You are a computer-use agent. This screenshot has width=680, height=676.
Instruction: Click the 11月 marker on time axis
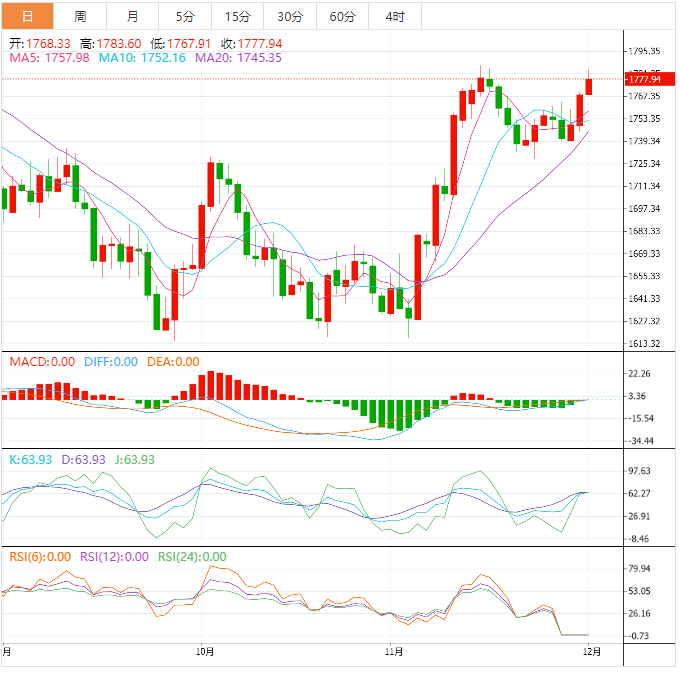pos(394,652)
